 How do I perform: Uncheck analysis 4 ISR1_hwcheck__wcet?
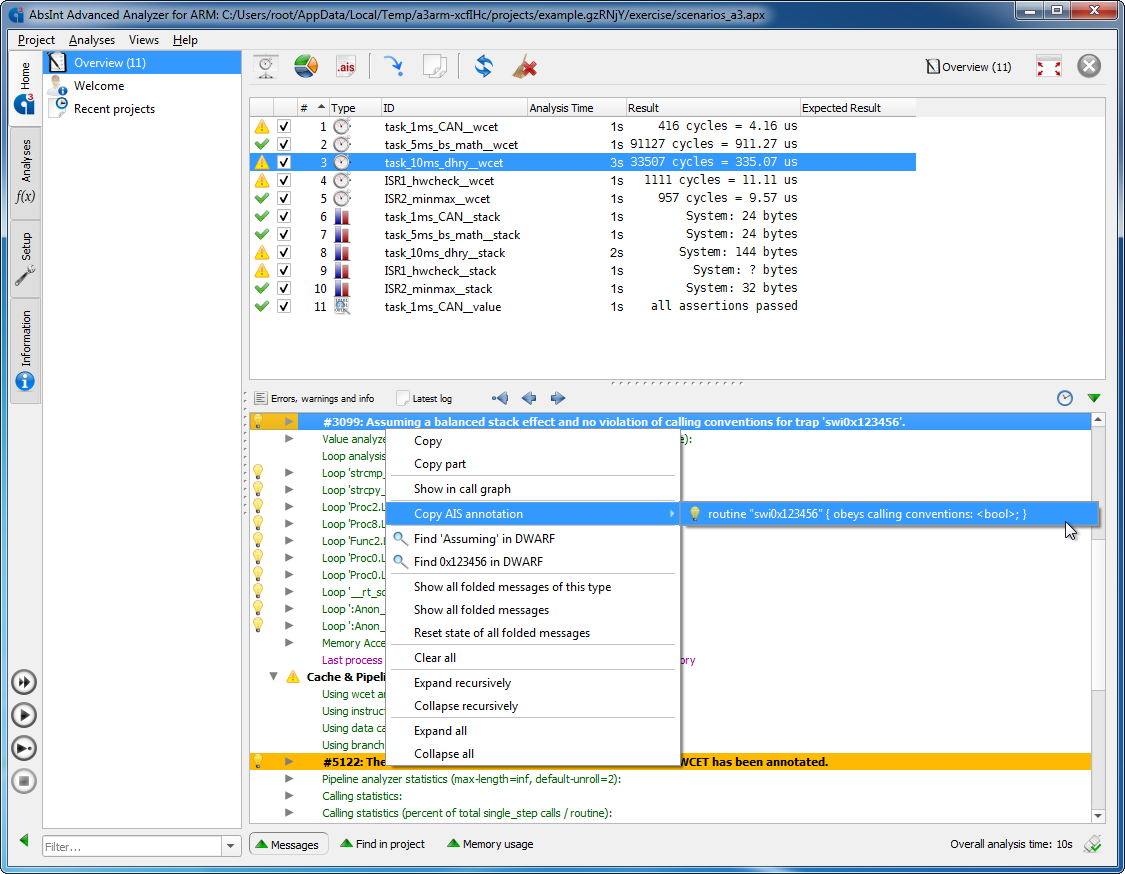(284, 180)
